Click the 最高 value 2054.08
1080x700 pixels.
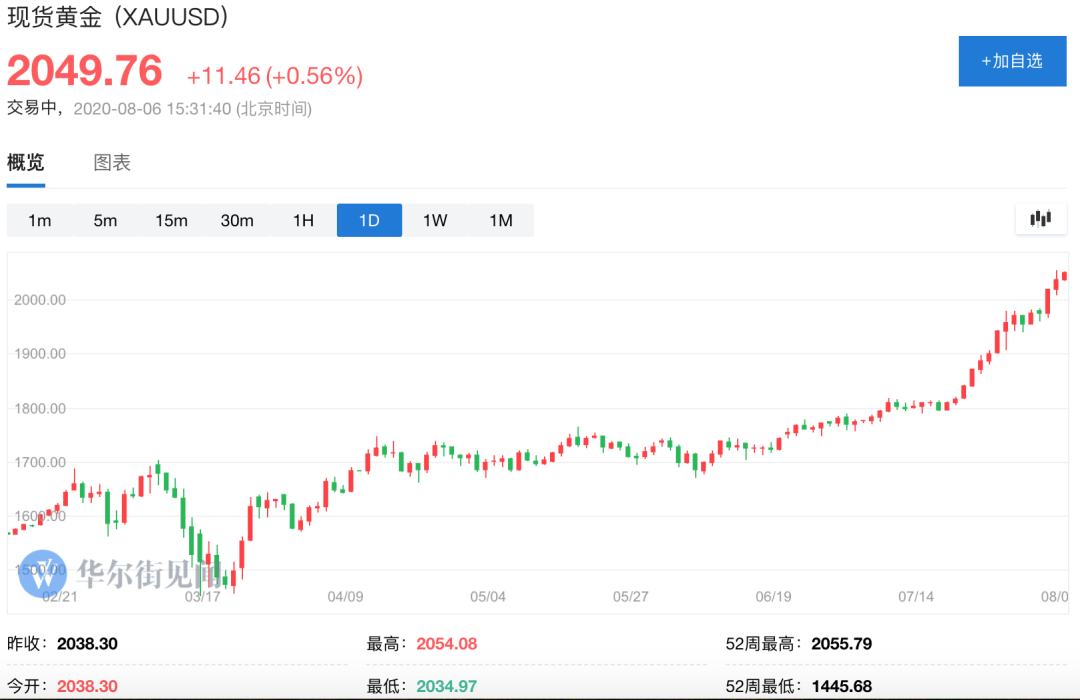(446, 644)
